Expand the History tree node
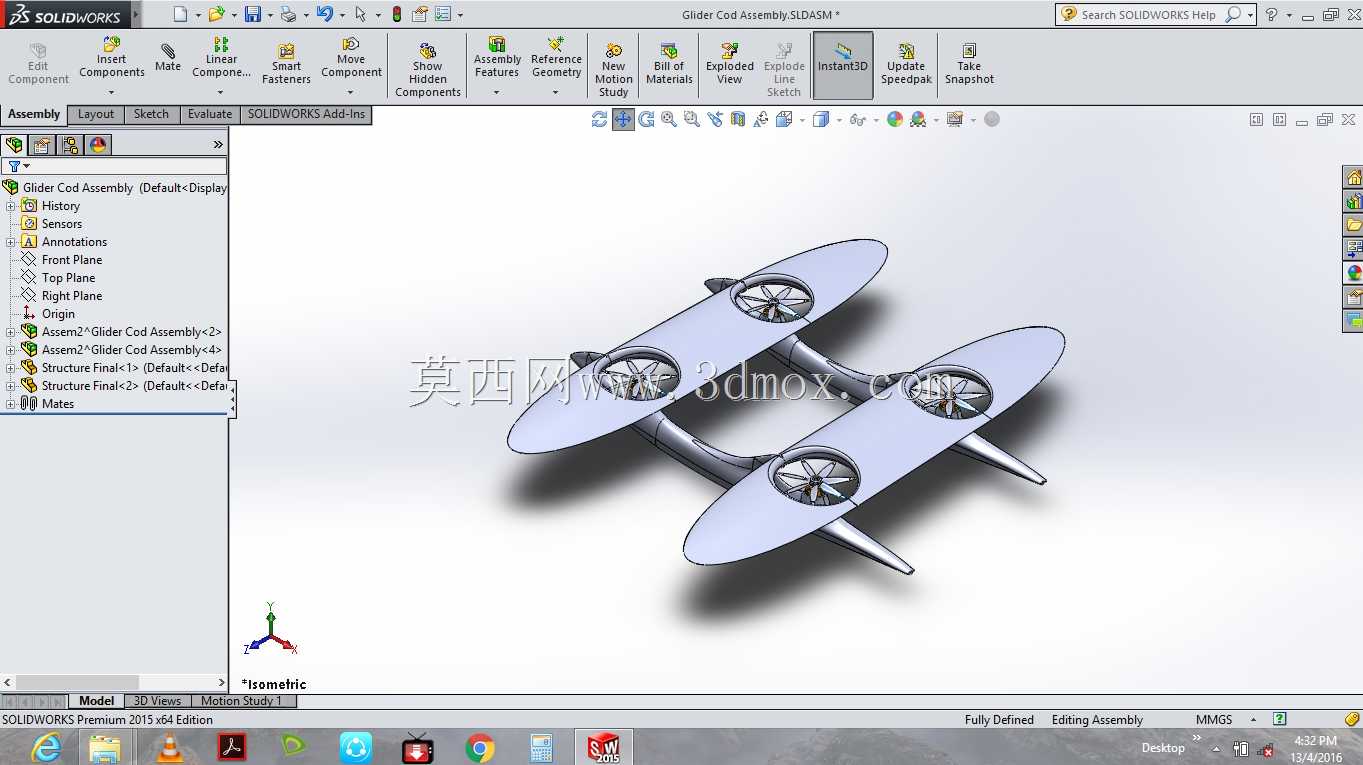The image size is (1363, 765). [11, 206]
